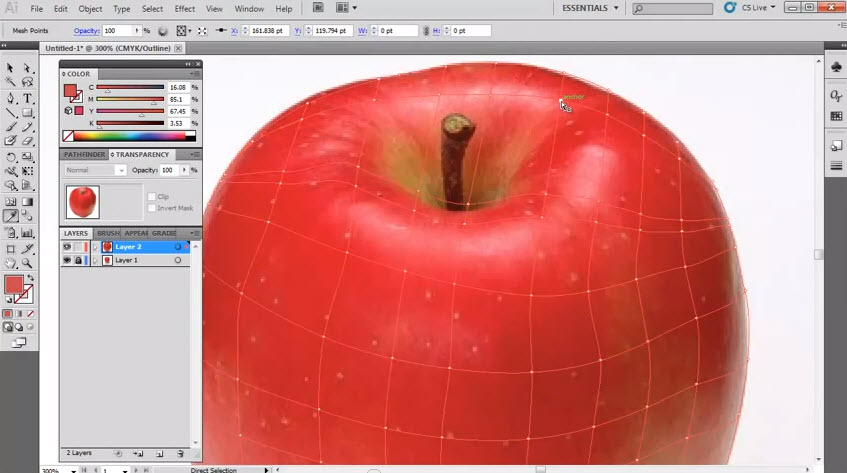Viewport: 847px width, 473px height.
Task: Open control bar Opacity arrow
Action: coord(137,31)
